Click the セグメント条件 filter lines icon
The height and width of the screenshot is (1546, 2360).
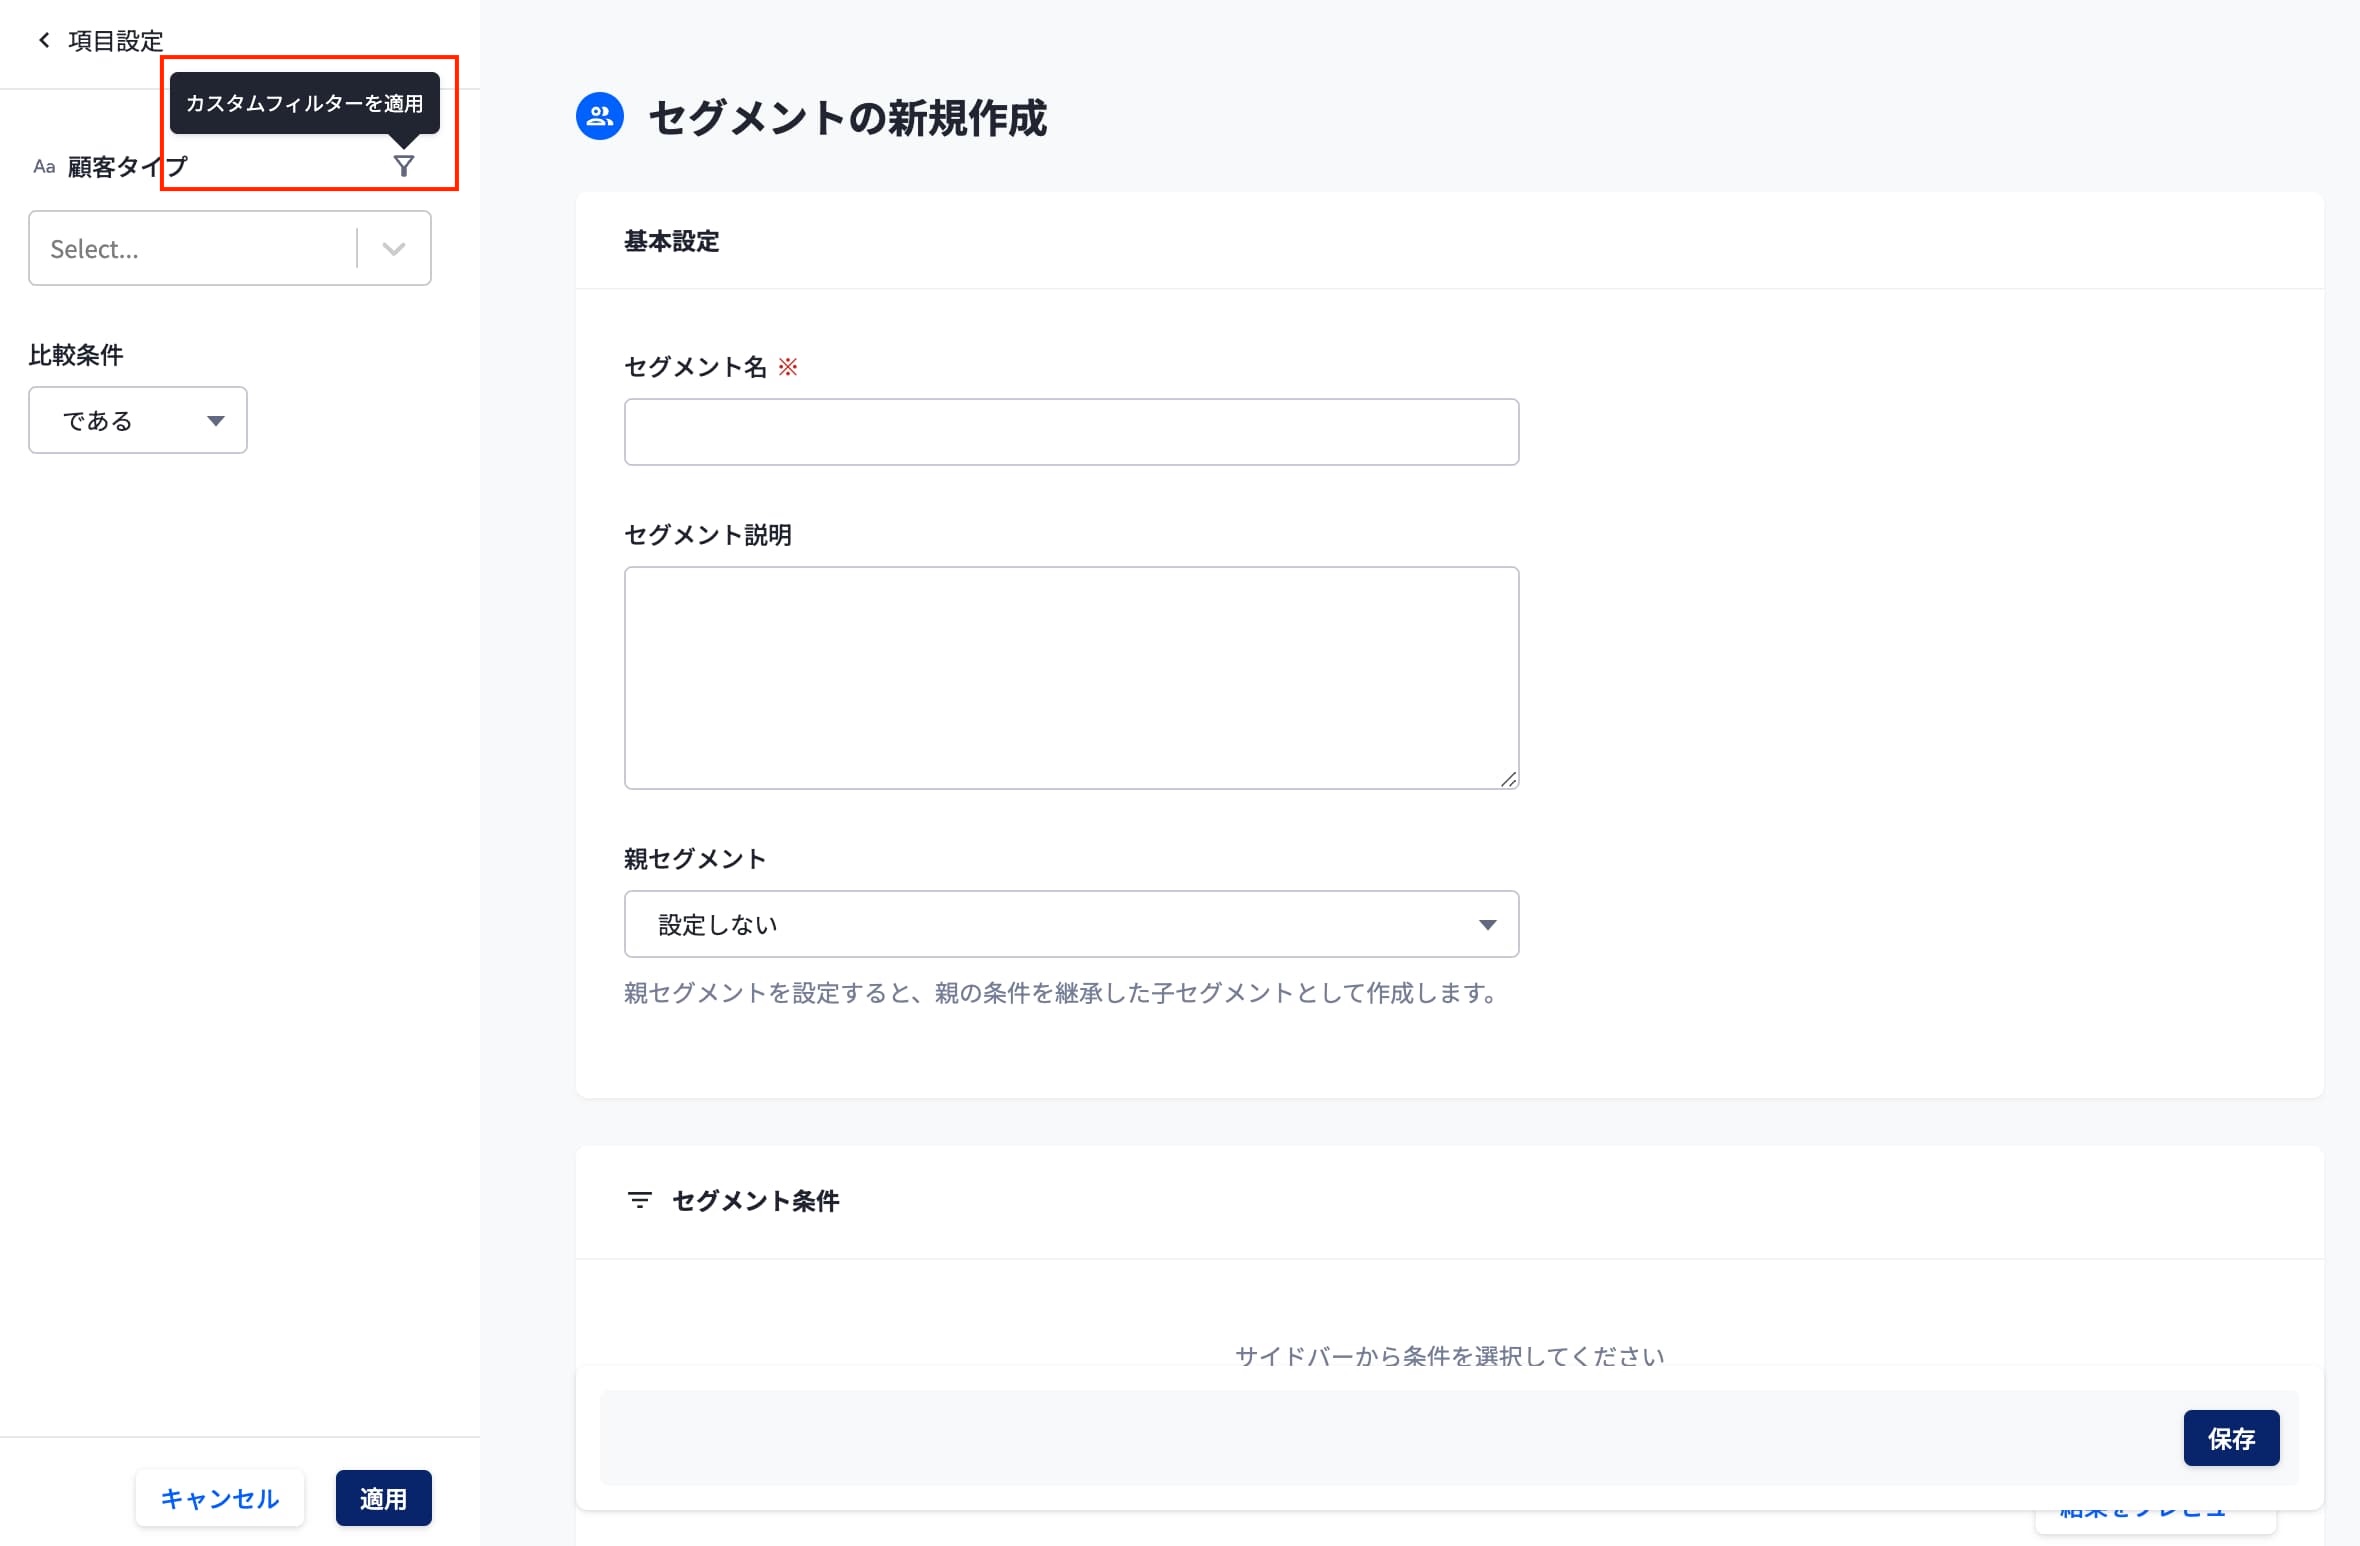tap(639, 1200)
